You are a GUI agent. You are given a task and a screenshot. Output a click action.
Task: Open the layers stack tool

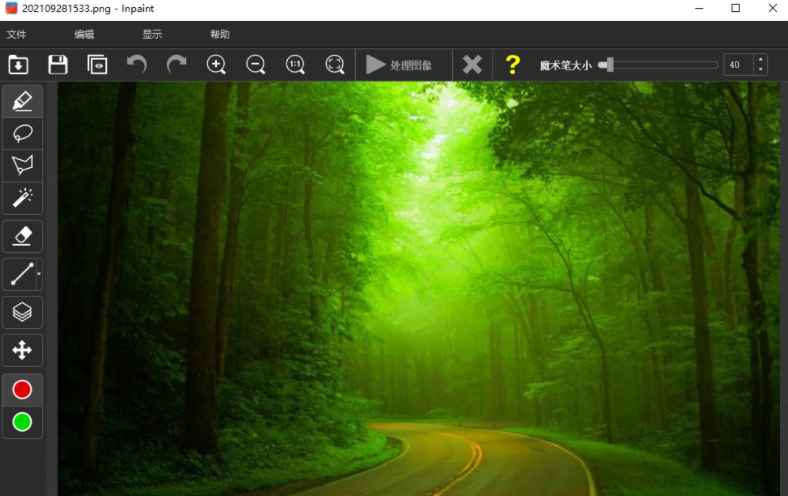(x=22, y=312)
